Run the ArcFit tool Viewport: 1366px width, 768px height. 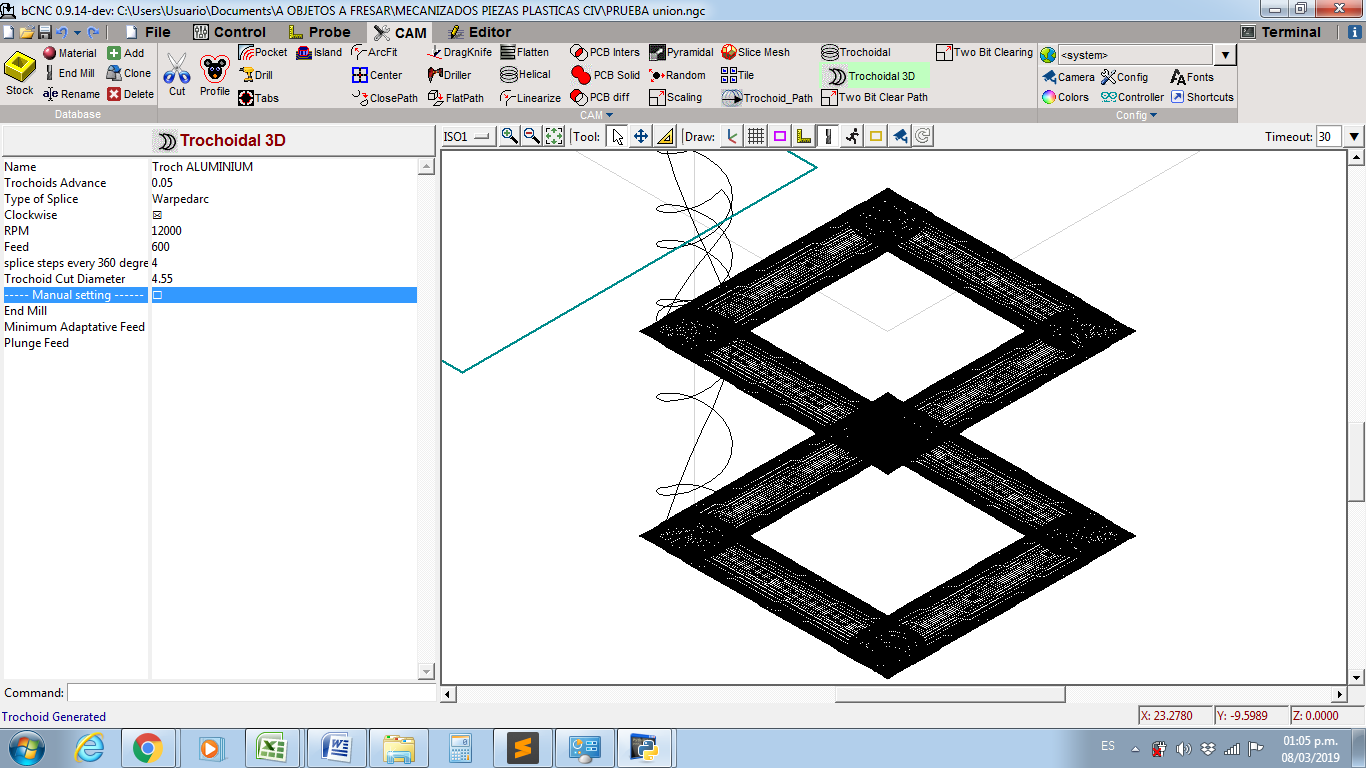[x=375, y=52]
